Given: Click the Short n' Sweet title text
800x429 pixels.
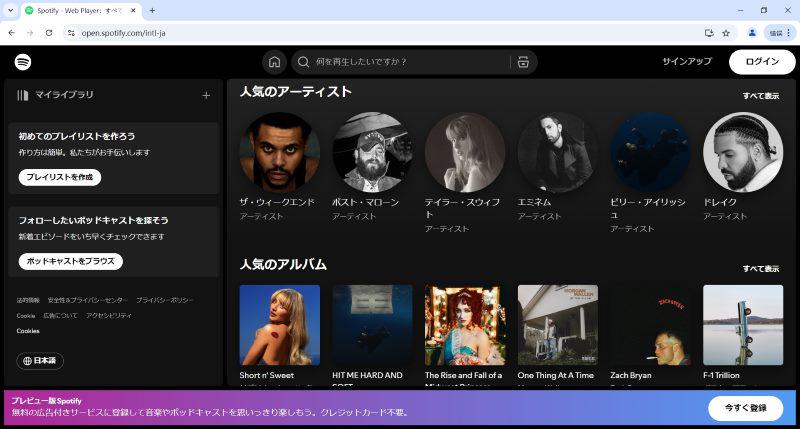Looking at the screenshot, I should point(267,375).
